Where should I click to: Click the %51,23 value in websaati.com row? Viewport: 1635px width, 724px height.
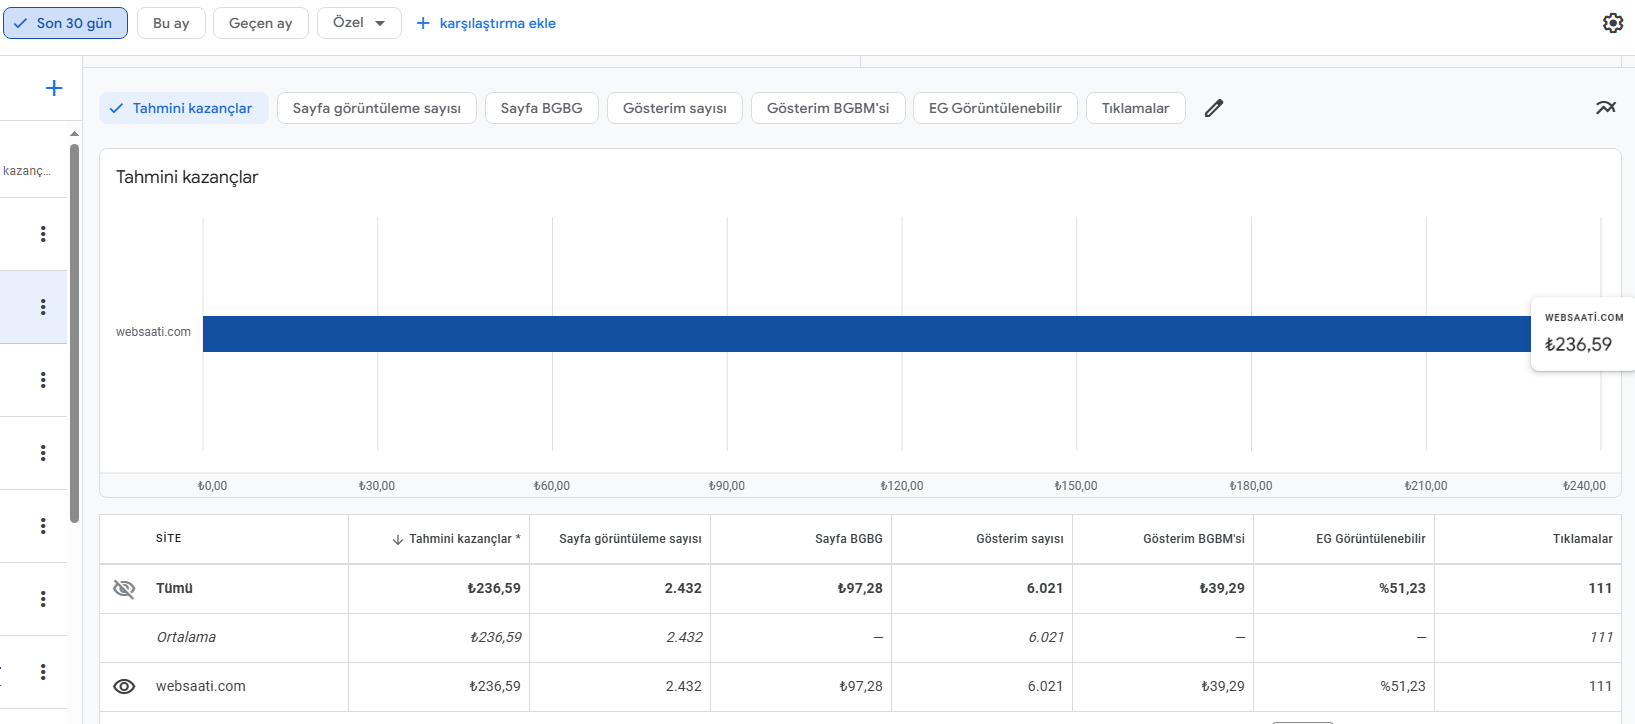pyautogui.click(x=1403, y=686)
